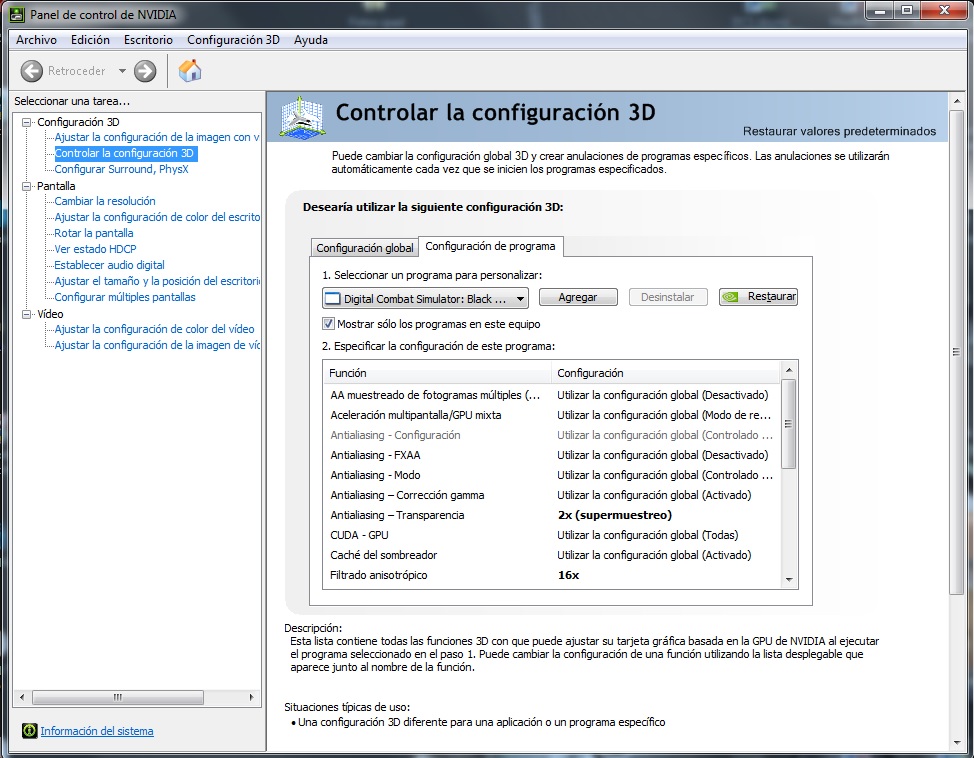The image size is (974, 758).
Task: Collapse the Vídeo tree node
Action: coord(26,314)
